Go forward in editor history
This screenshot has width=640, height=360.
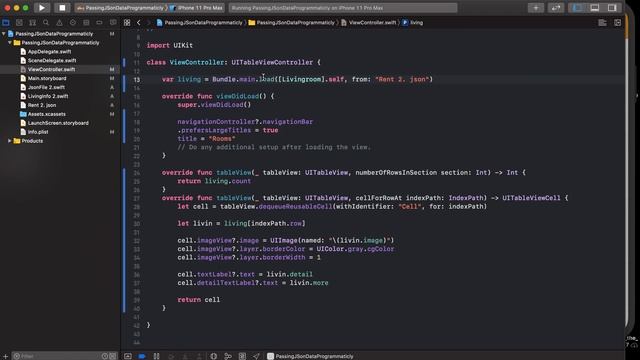tap(148, 23)
